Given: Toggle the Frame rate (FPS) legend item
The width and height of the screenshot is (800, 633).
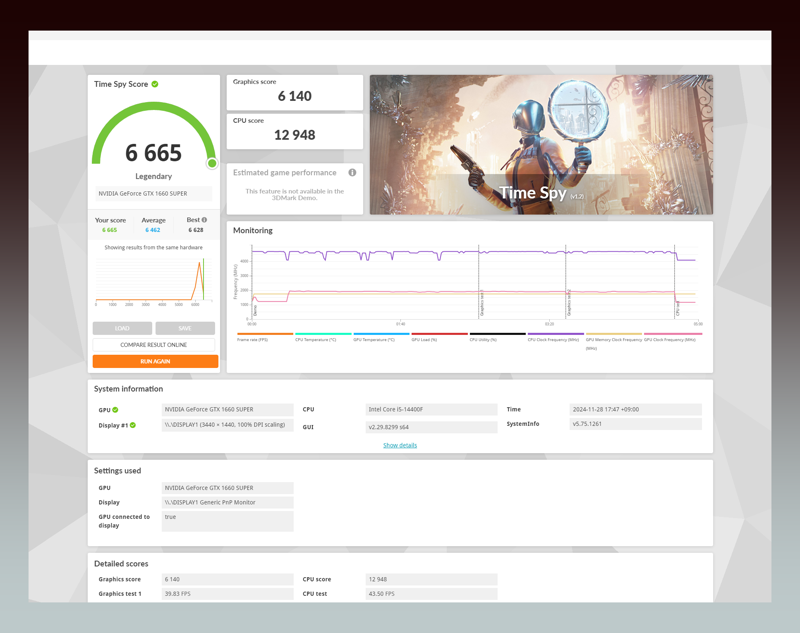Looking at the screenshot, I should [265, 337].
